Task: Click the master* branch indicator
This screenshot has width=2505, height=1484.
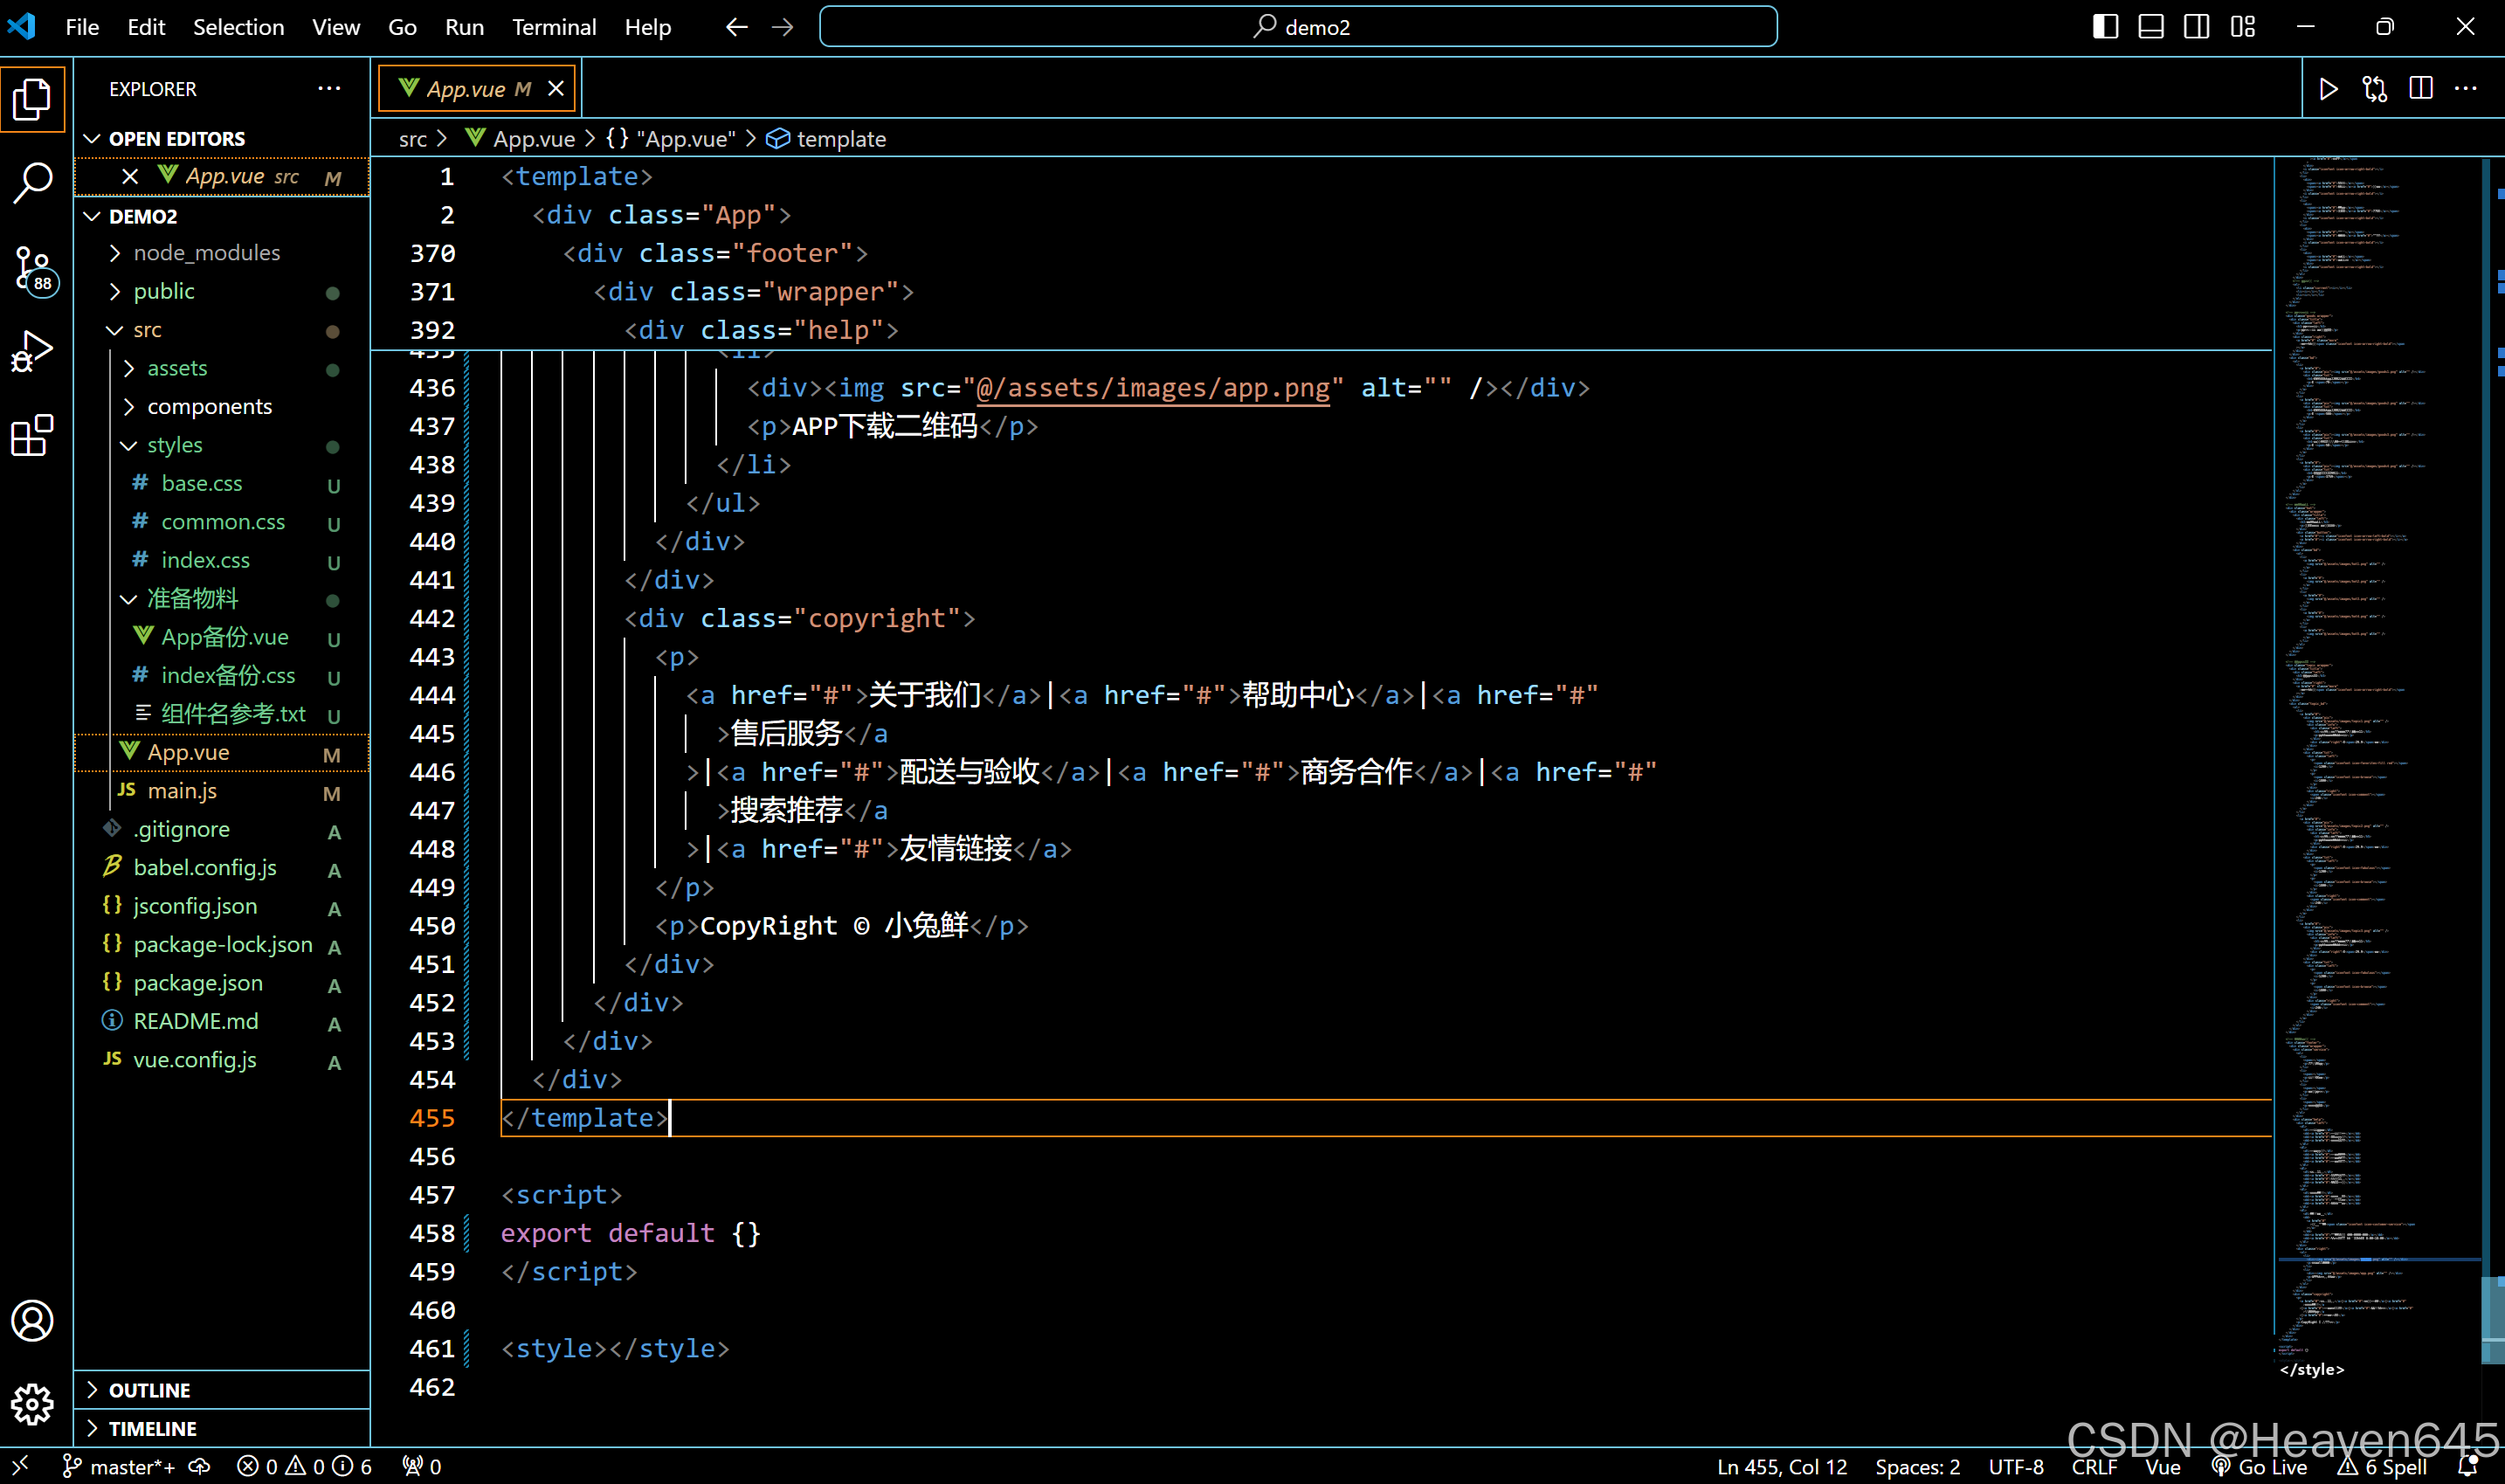Action: (x=118, y=1466)
